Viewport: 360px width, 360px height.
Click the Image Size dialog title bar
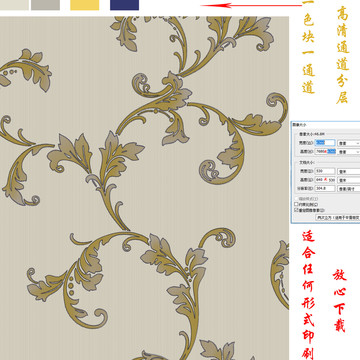[326, 124]
